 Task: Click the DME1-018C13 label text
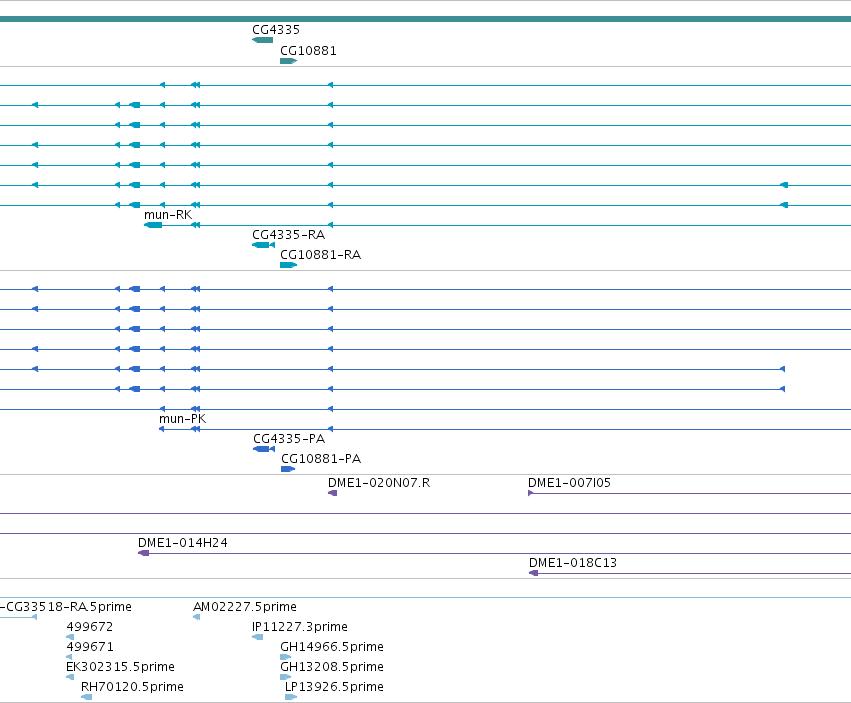[x=573, y=563]
